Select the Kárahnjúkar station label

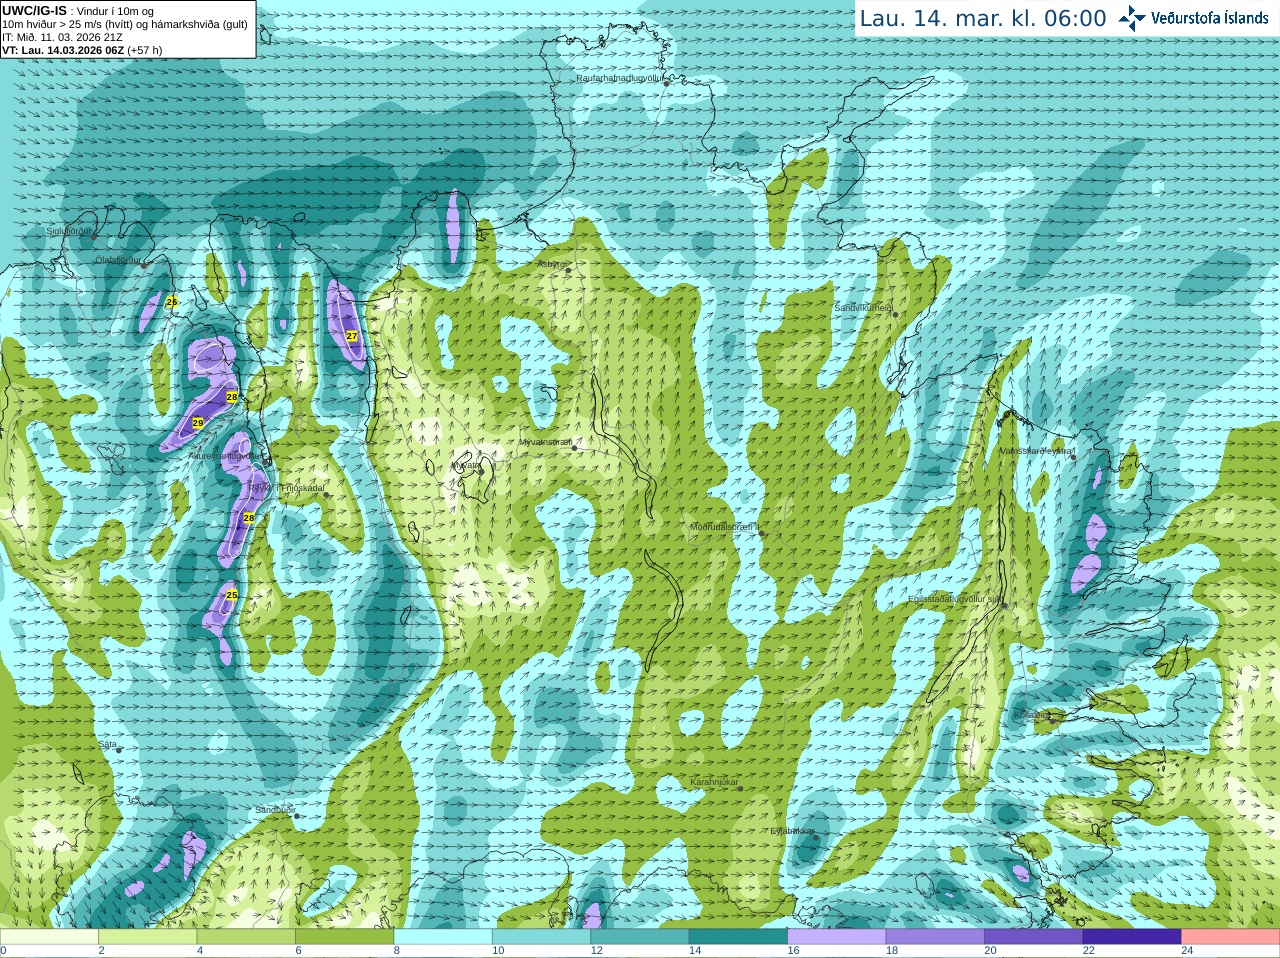[x=714, y=782]
